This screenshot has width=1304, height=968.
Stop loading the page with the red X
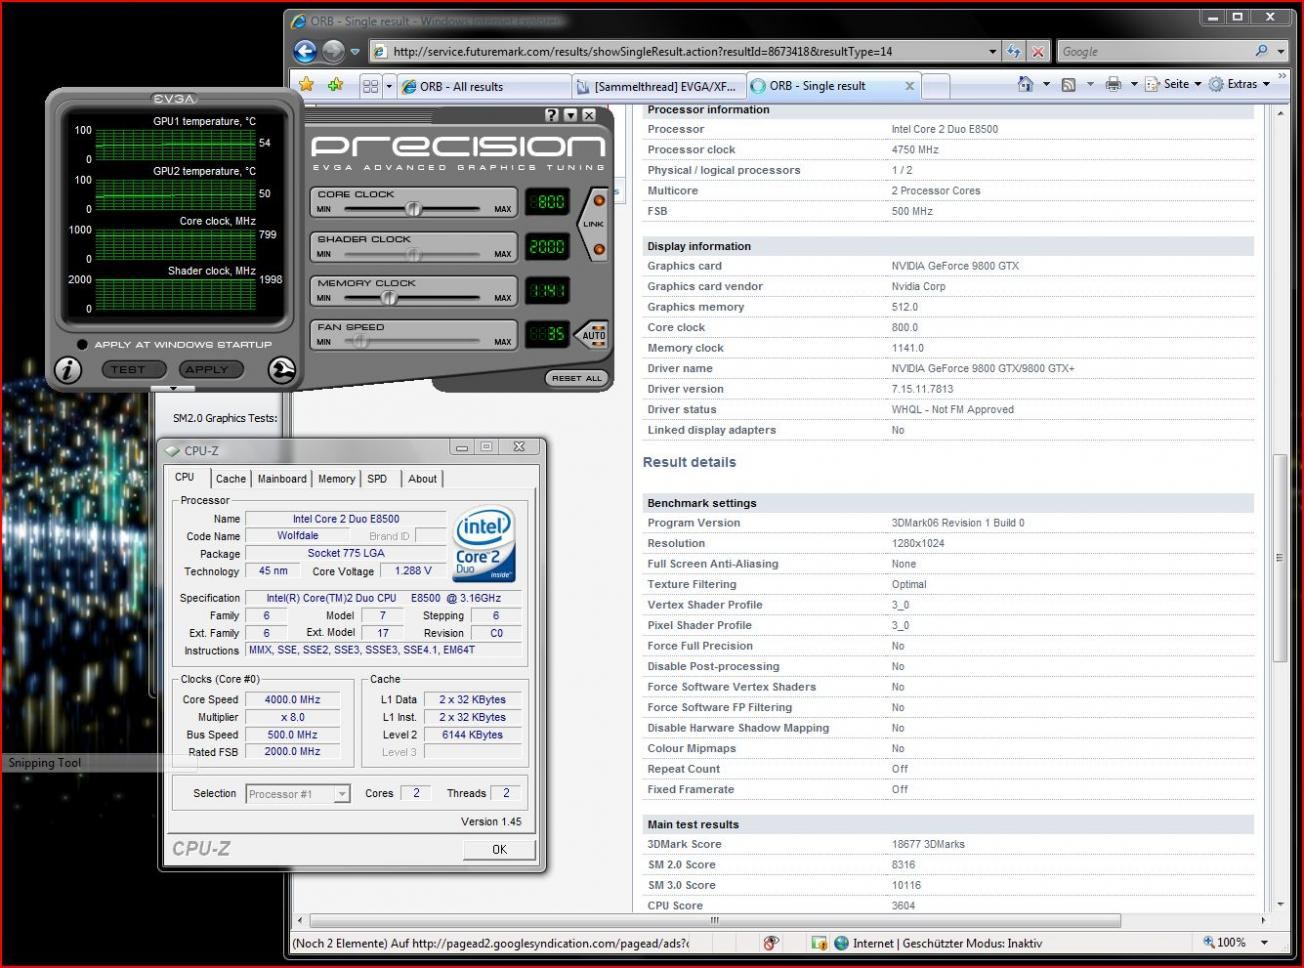pyautogui.click(x=1039, y=51)
